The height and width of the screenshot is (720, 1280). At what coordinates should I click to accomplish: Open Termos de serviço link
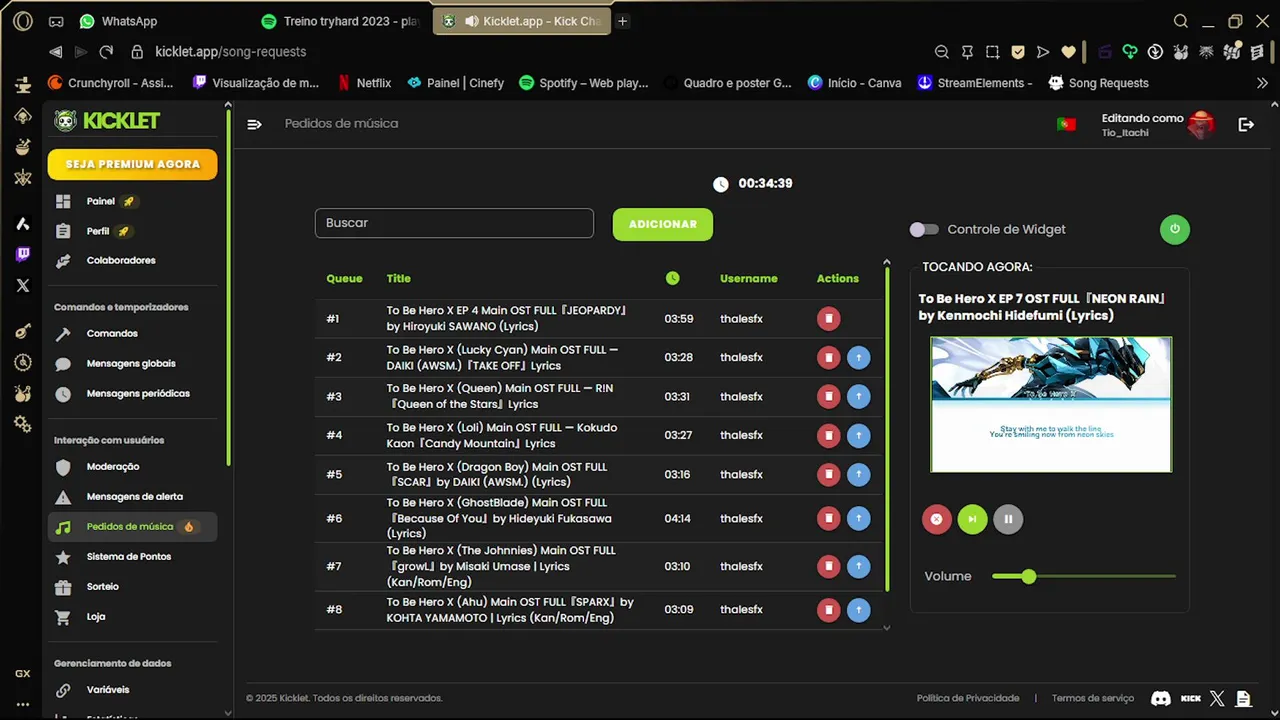(x=1093, y=698)
